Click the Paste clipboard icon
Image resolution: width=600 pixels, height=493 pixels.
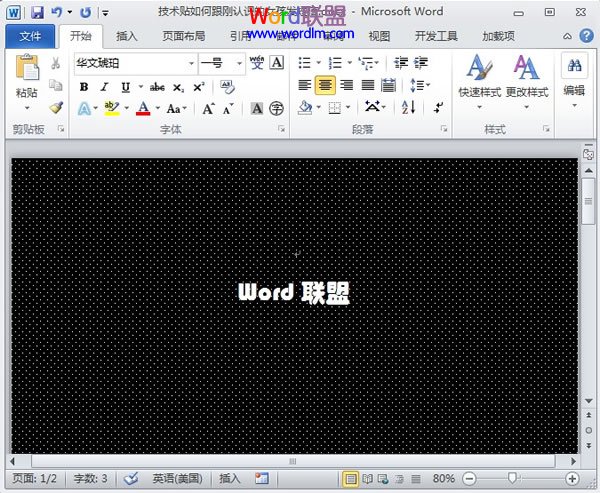click(x=27, y=68)
